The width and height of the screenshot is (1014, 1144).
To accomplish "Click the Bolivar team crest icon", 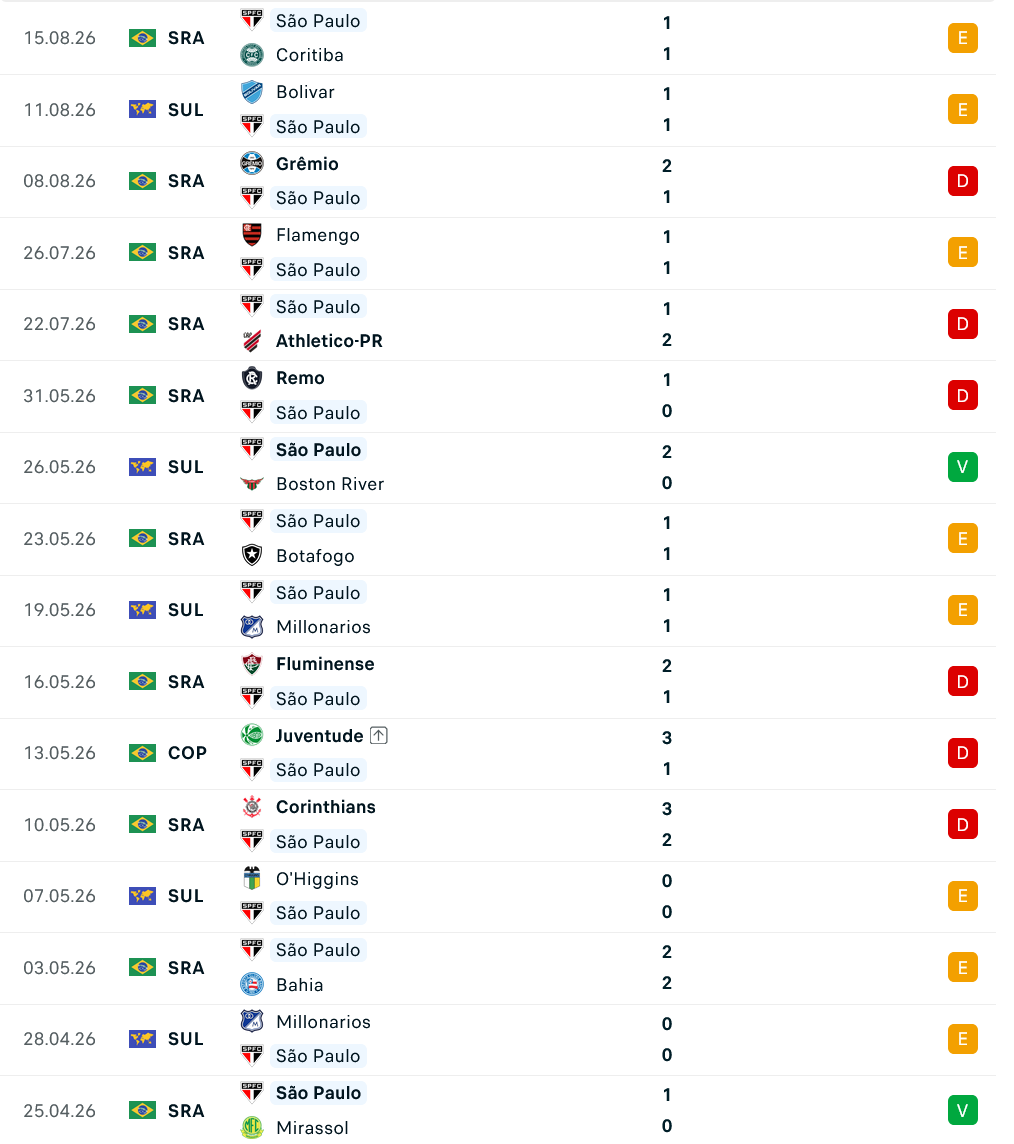I will click(x=252, y=92).
